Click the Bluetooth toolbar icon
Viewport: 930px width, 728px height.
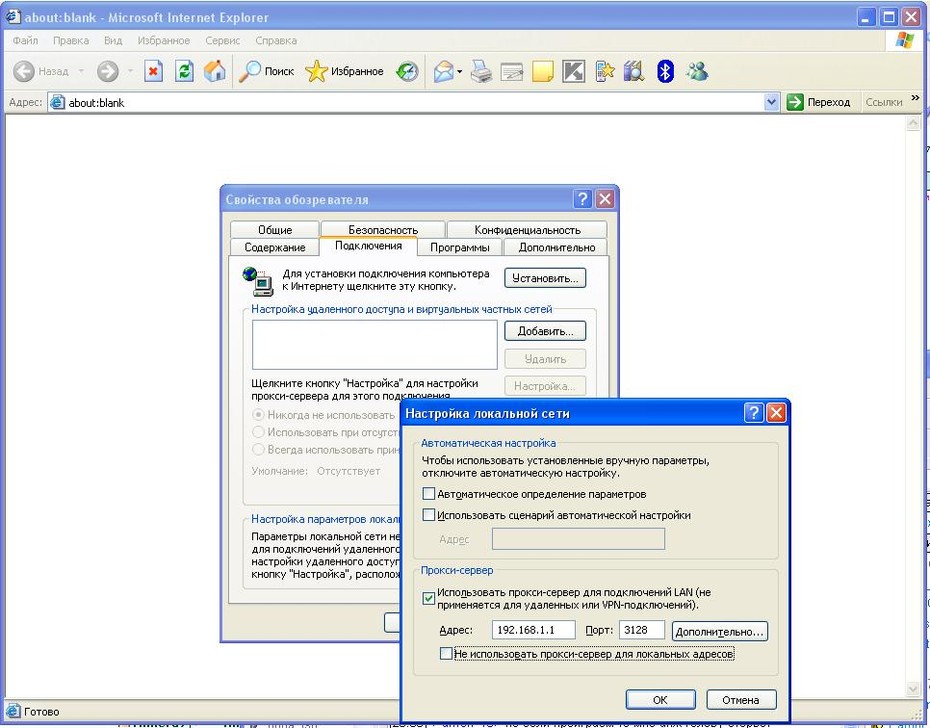(x=665, y=71)
